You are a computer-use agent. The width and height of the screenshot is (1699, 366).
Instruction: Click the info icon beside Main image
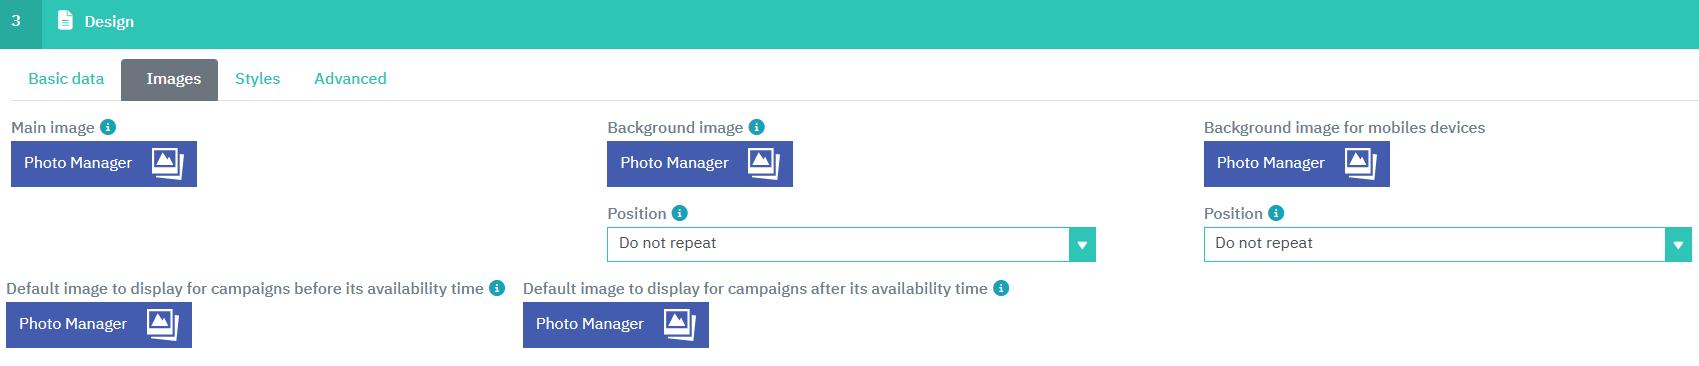pyautogui.click(x=108, y=127)
